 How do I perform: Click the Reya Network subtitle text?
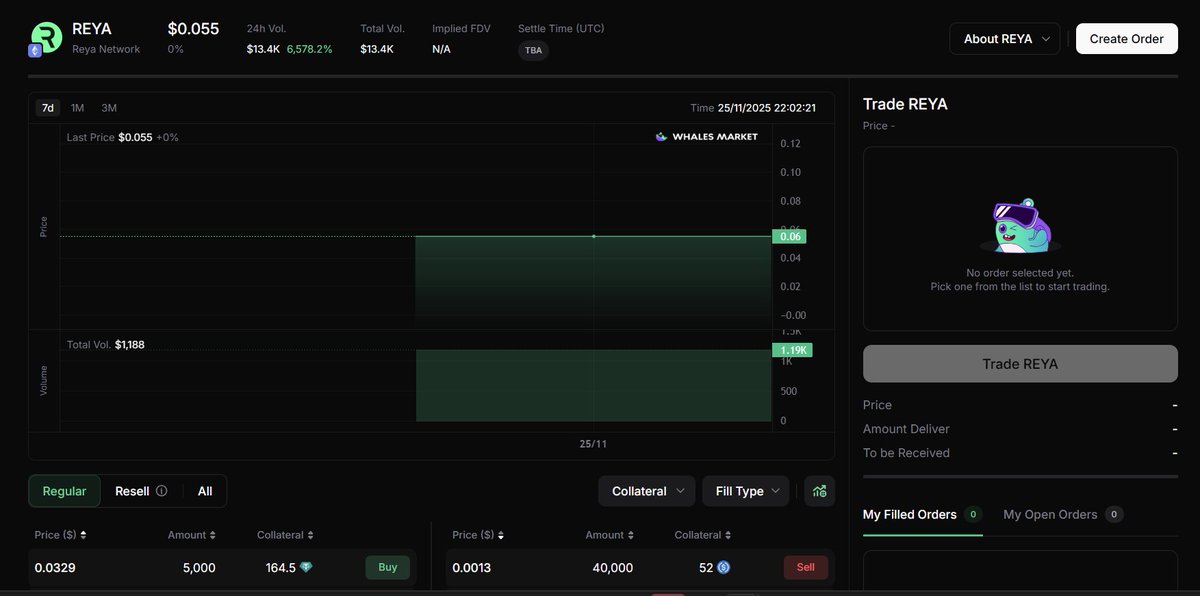coord(106,49)
